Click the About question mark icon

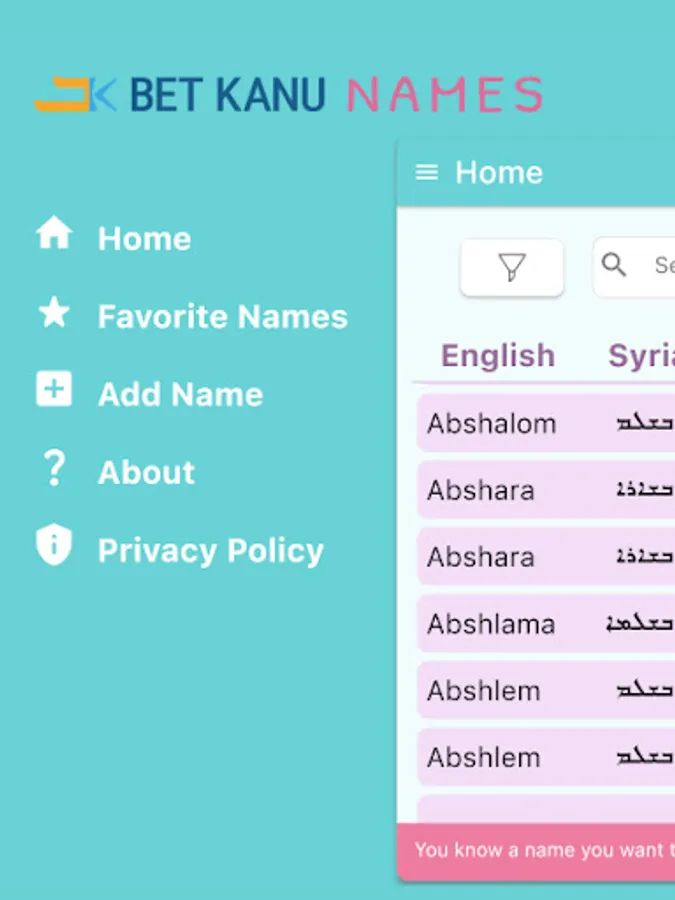pos(54,469)
